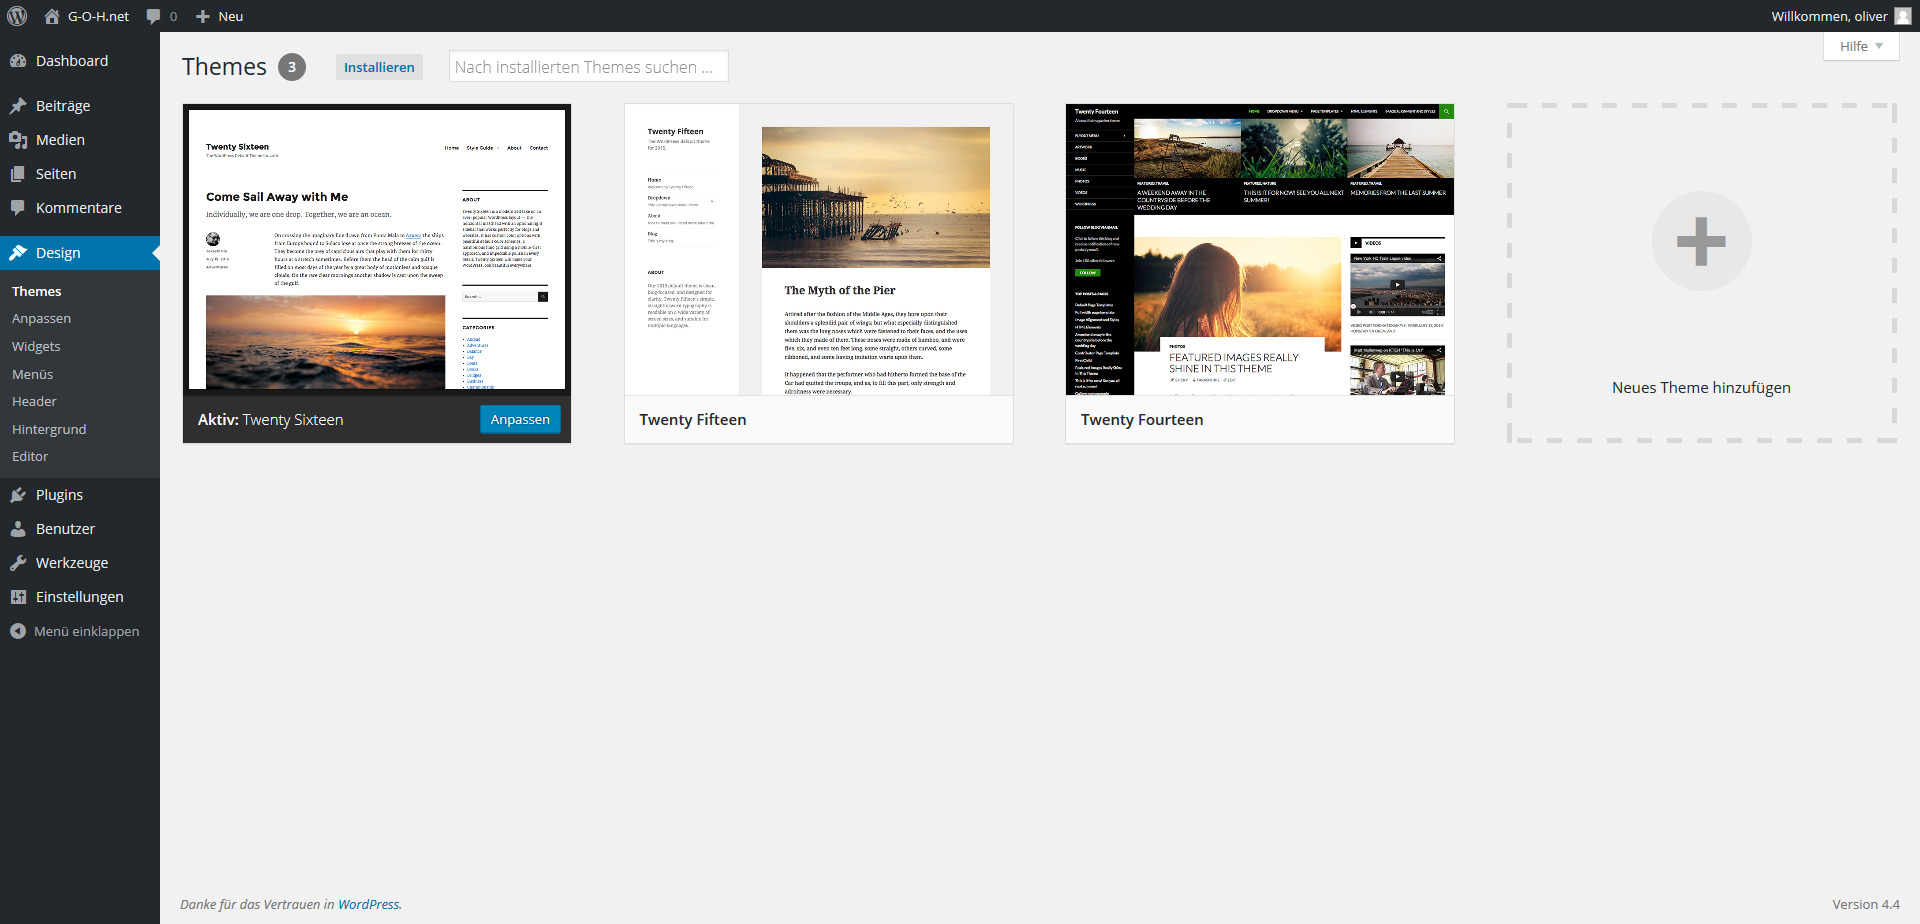Click the Benutzer person icon
Viewport: 1920px width, 924px height.
pyautogui.click(x=18, y=529)
